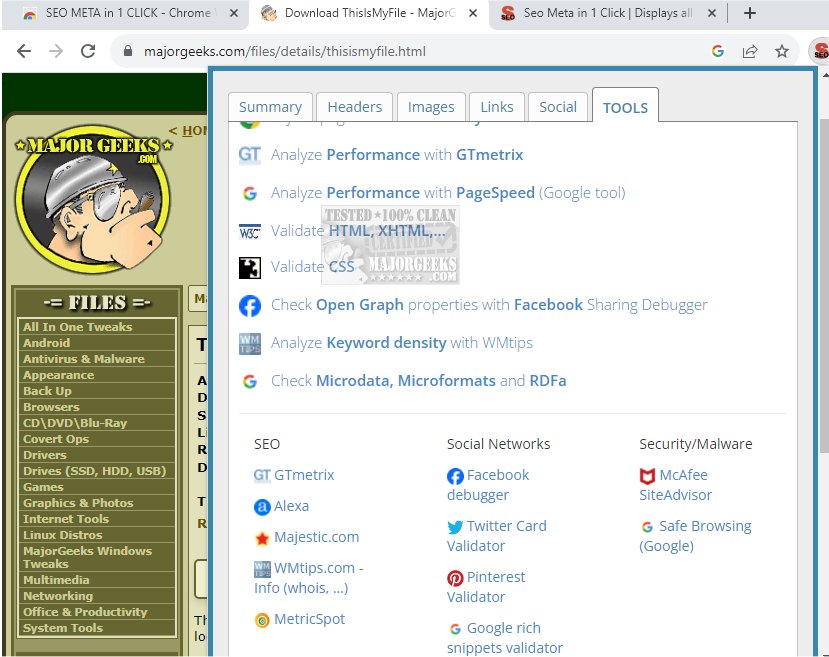
Task: Open Pinterest Validator link
Action: click(486, 587)
